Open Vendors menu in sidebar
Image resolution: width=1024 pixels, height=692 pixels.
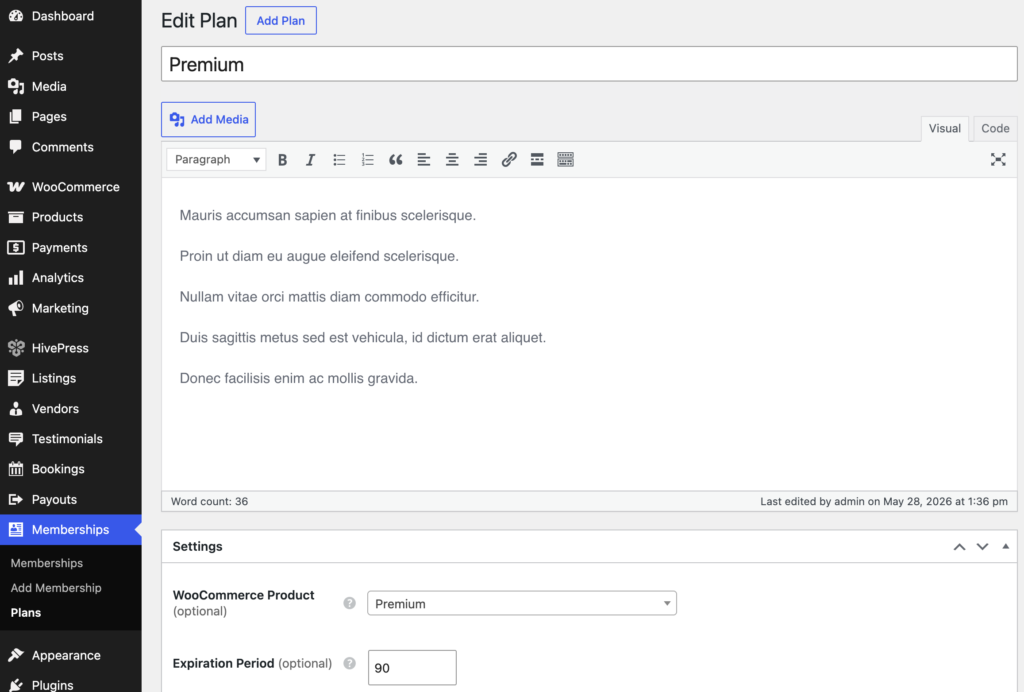[71, 409]
